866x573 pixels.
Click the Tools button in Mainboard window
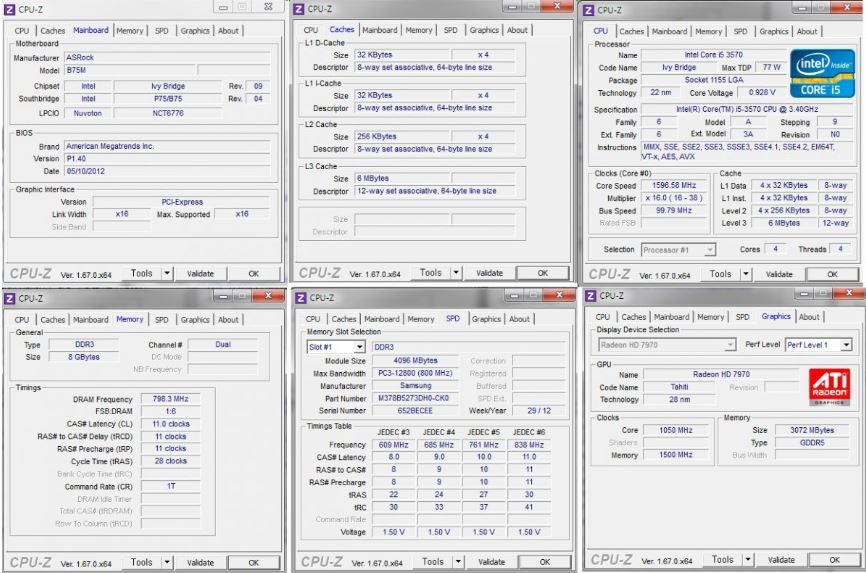click(x=140, y=274)
